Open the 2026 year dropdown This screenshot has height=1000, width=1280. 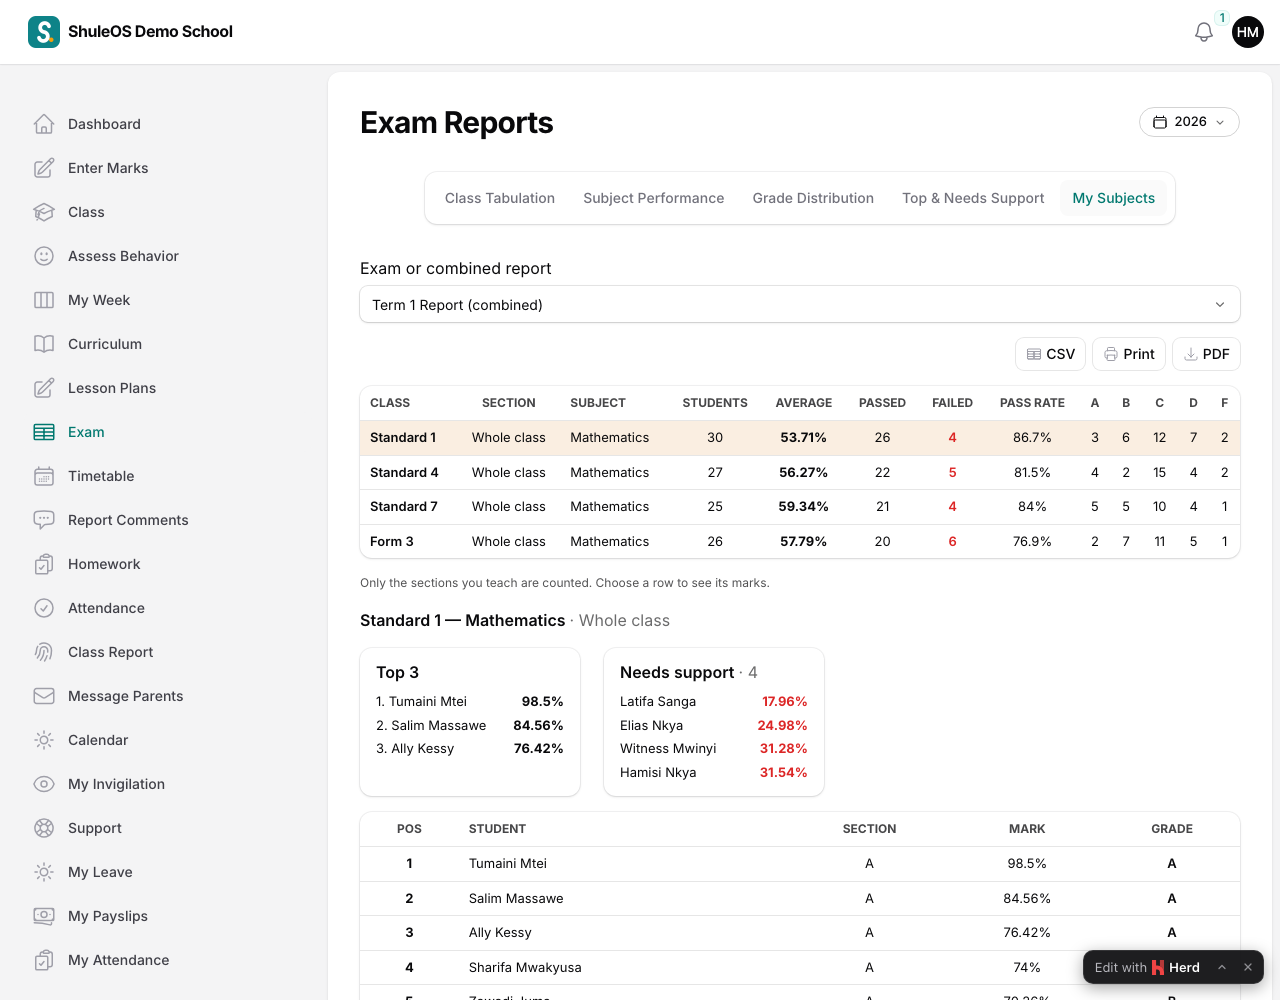pos(1189,122)
